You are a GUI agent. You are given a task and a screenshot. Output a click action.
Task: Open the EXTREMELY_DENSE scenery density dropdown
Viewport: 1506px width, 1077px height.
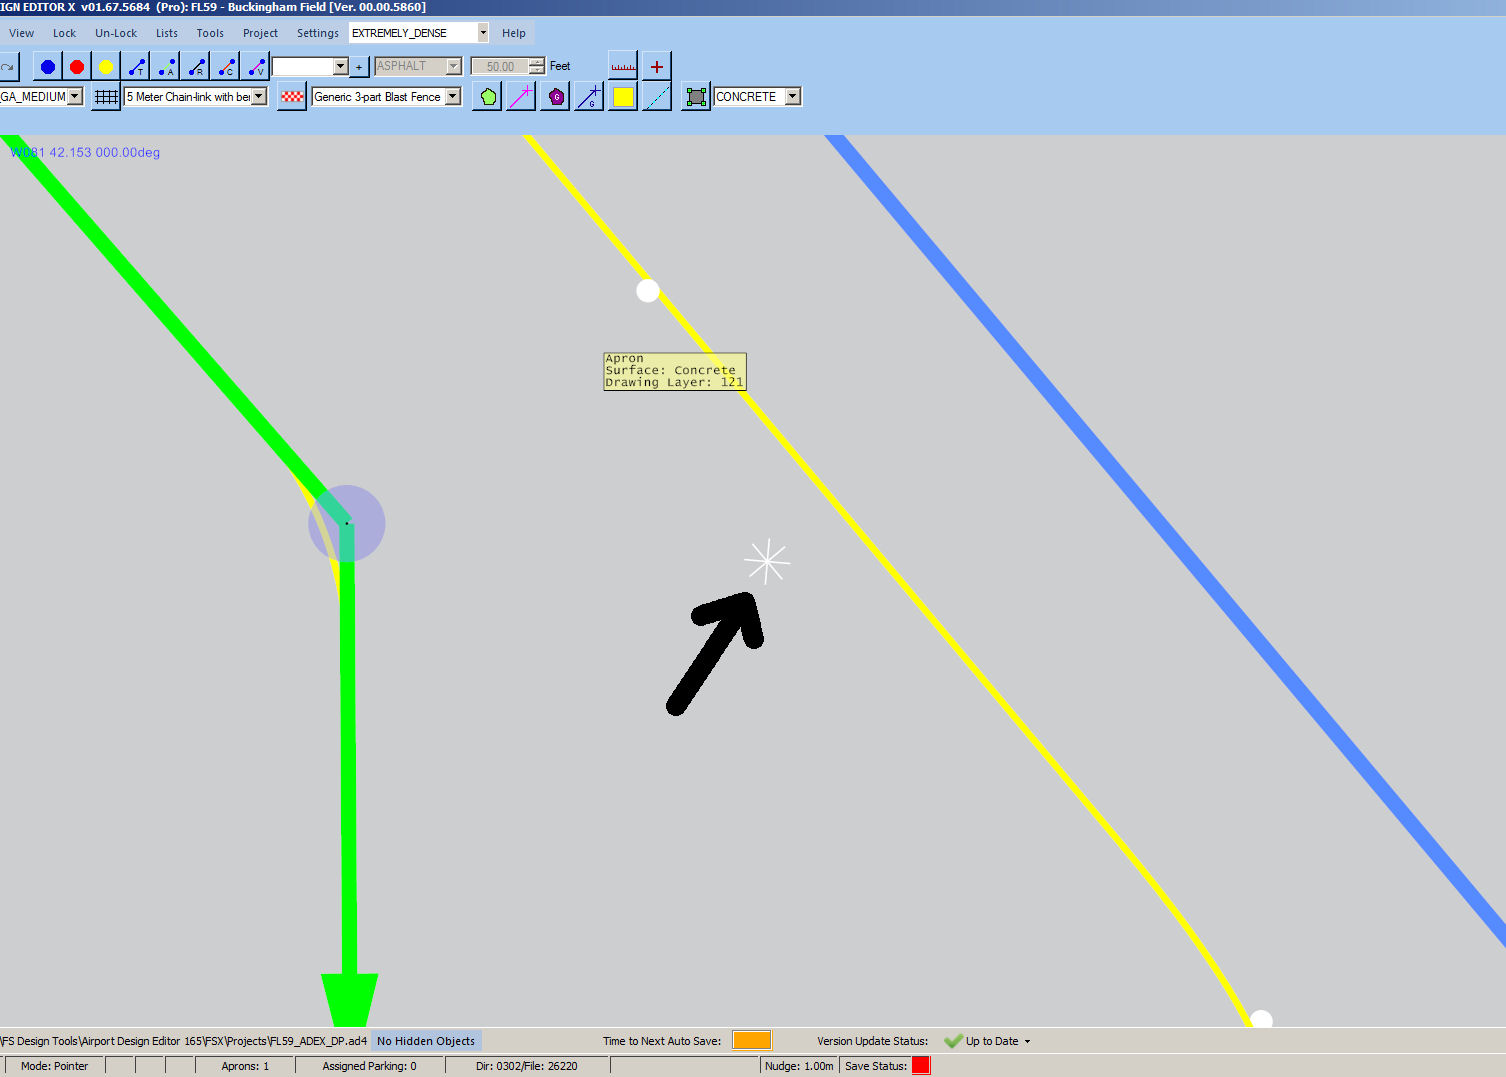point(481,32)
